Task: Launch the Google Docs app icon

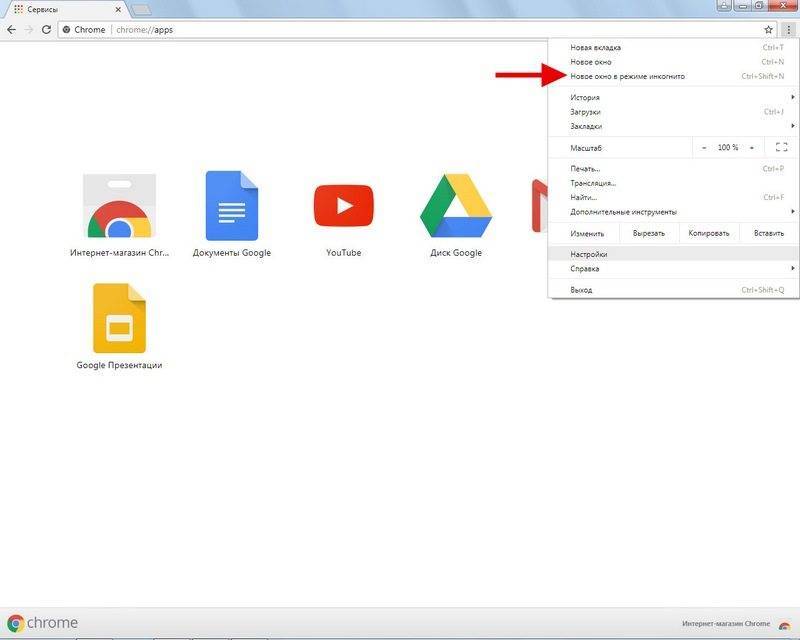Action: tap(232, 206)
